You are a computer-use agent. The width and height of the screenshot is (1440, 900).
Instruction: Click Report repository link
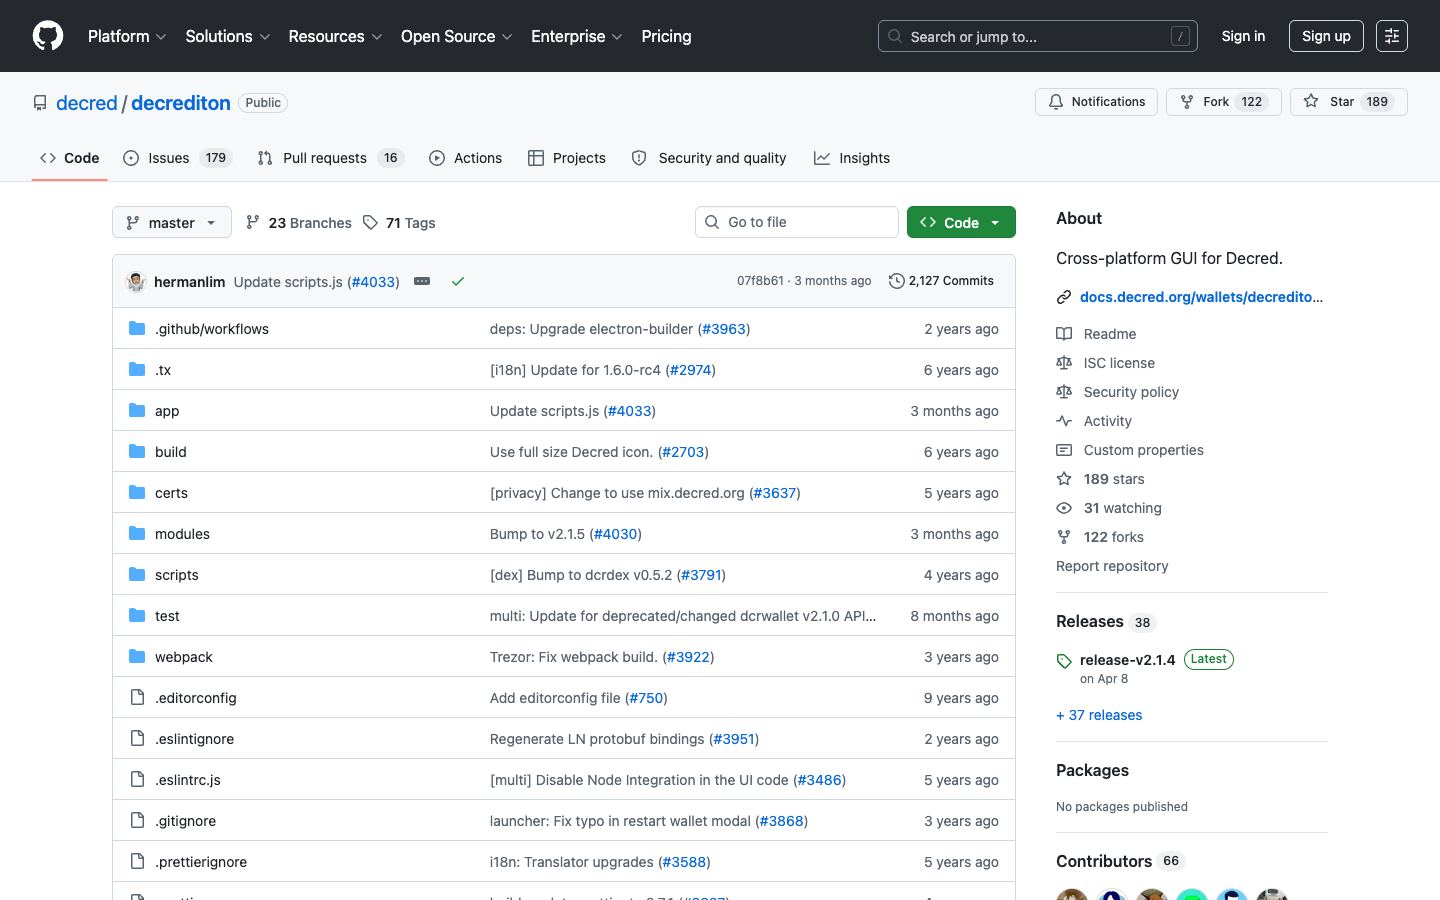[x=1112, y=566]
